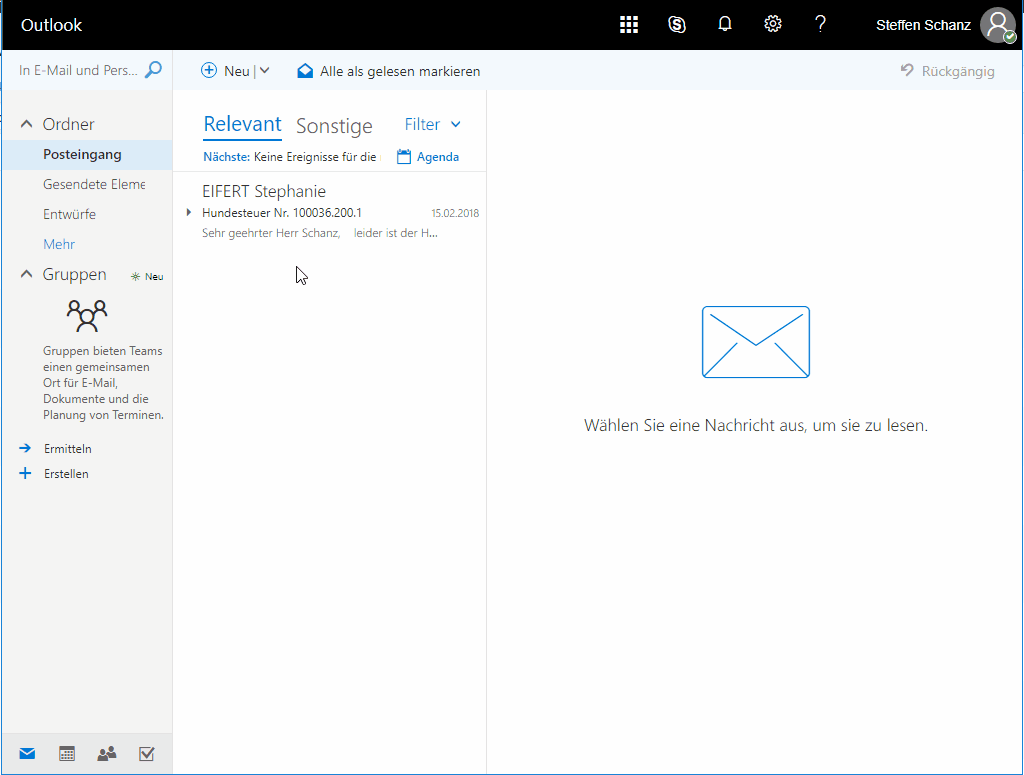This screenshot has width=1024, height=775.
Task: Click the Rückgängig undo arrow icon
Action: (907, 70)
